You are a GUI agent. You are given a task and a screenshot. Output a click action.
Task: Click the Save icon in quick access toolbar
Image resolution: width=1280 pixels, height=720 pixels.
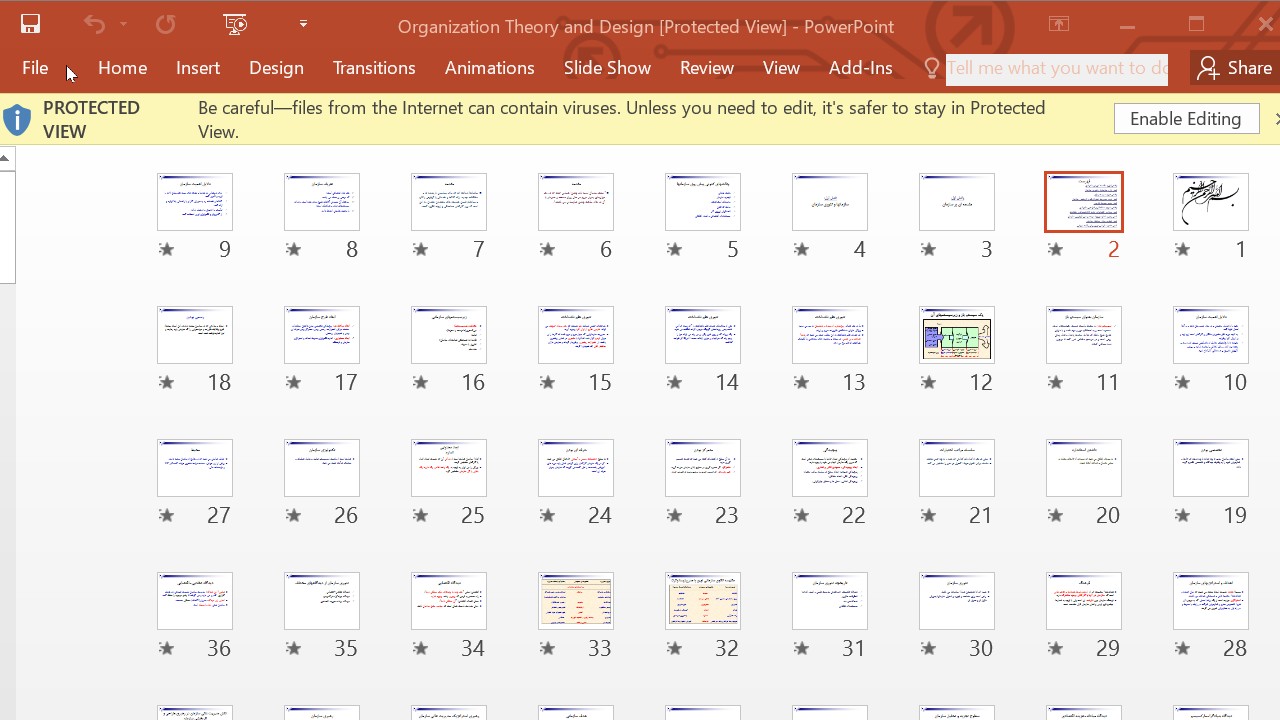click(30, 25)
